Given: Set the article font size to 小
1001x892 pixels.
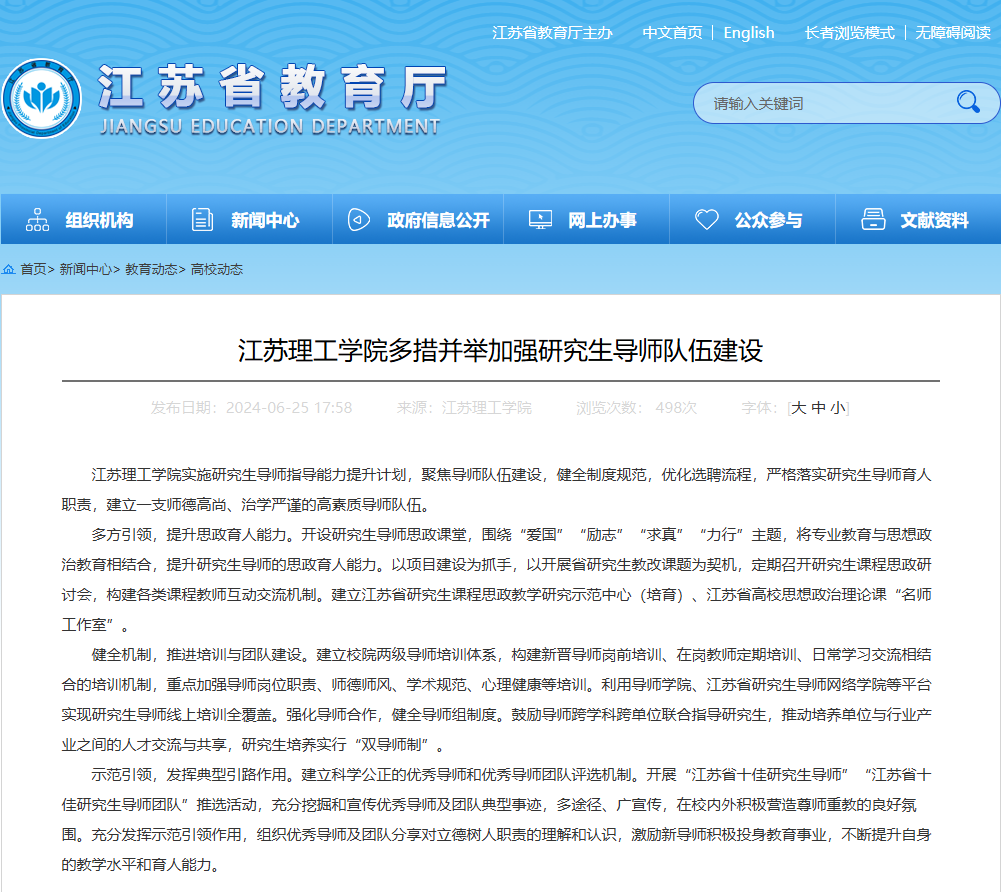Looking at the screenshot, I should pos(838,408).
